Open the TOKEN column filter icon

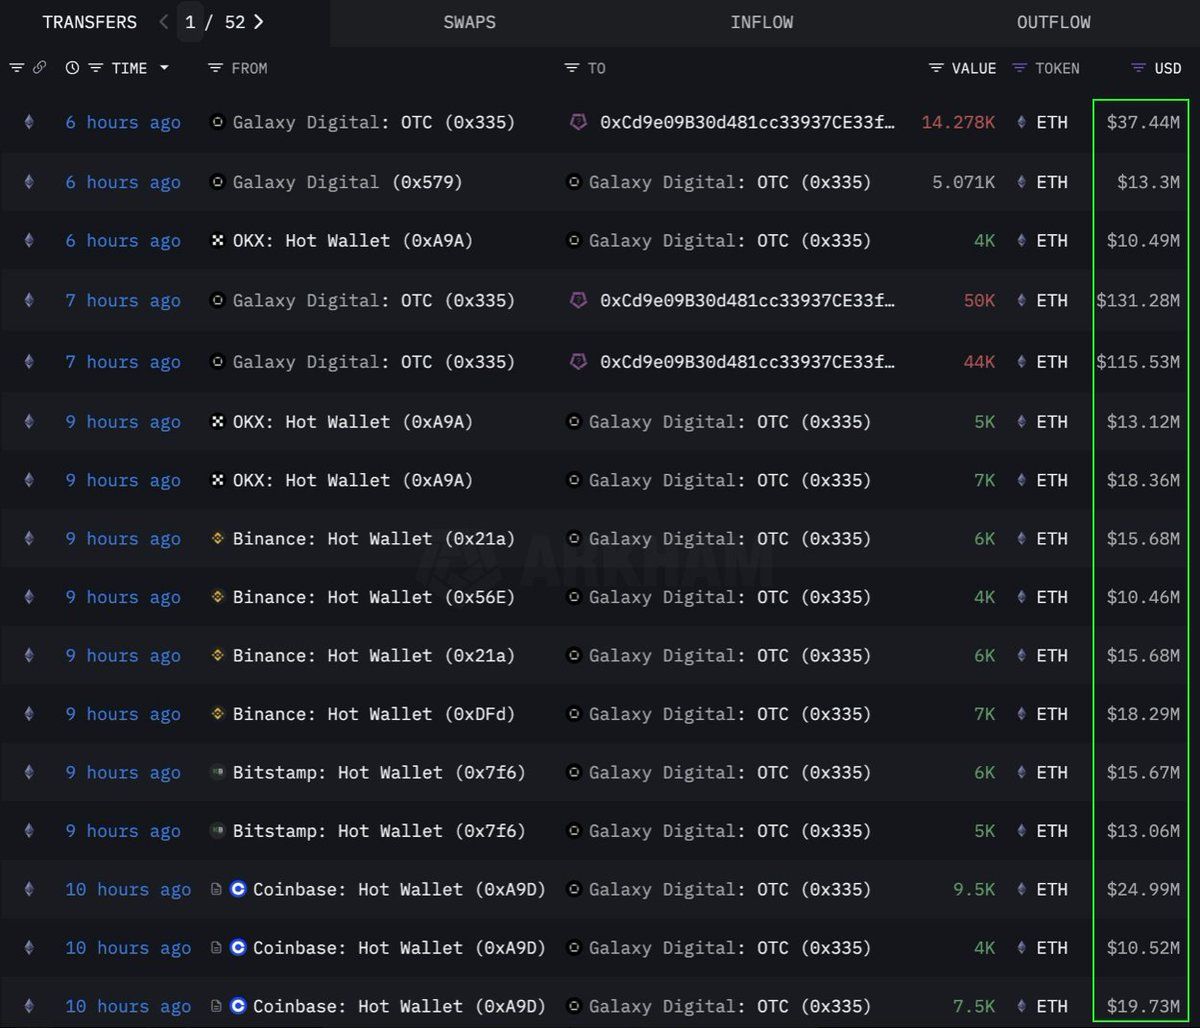click(x=1019, y=68)
